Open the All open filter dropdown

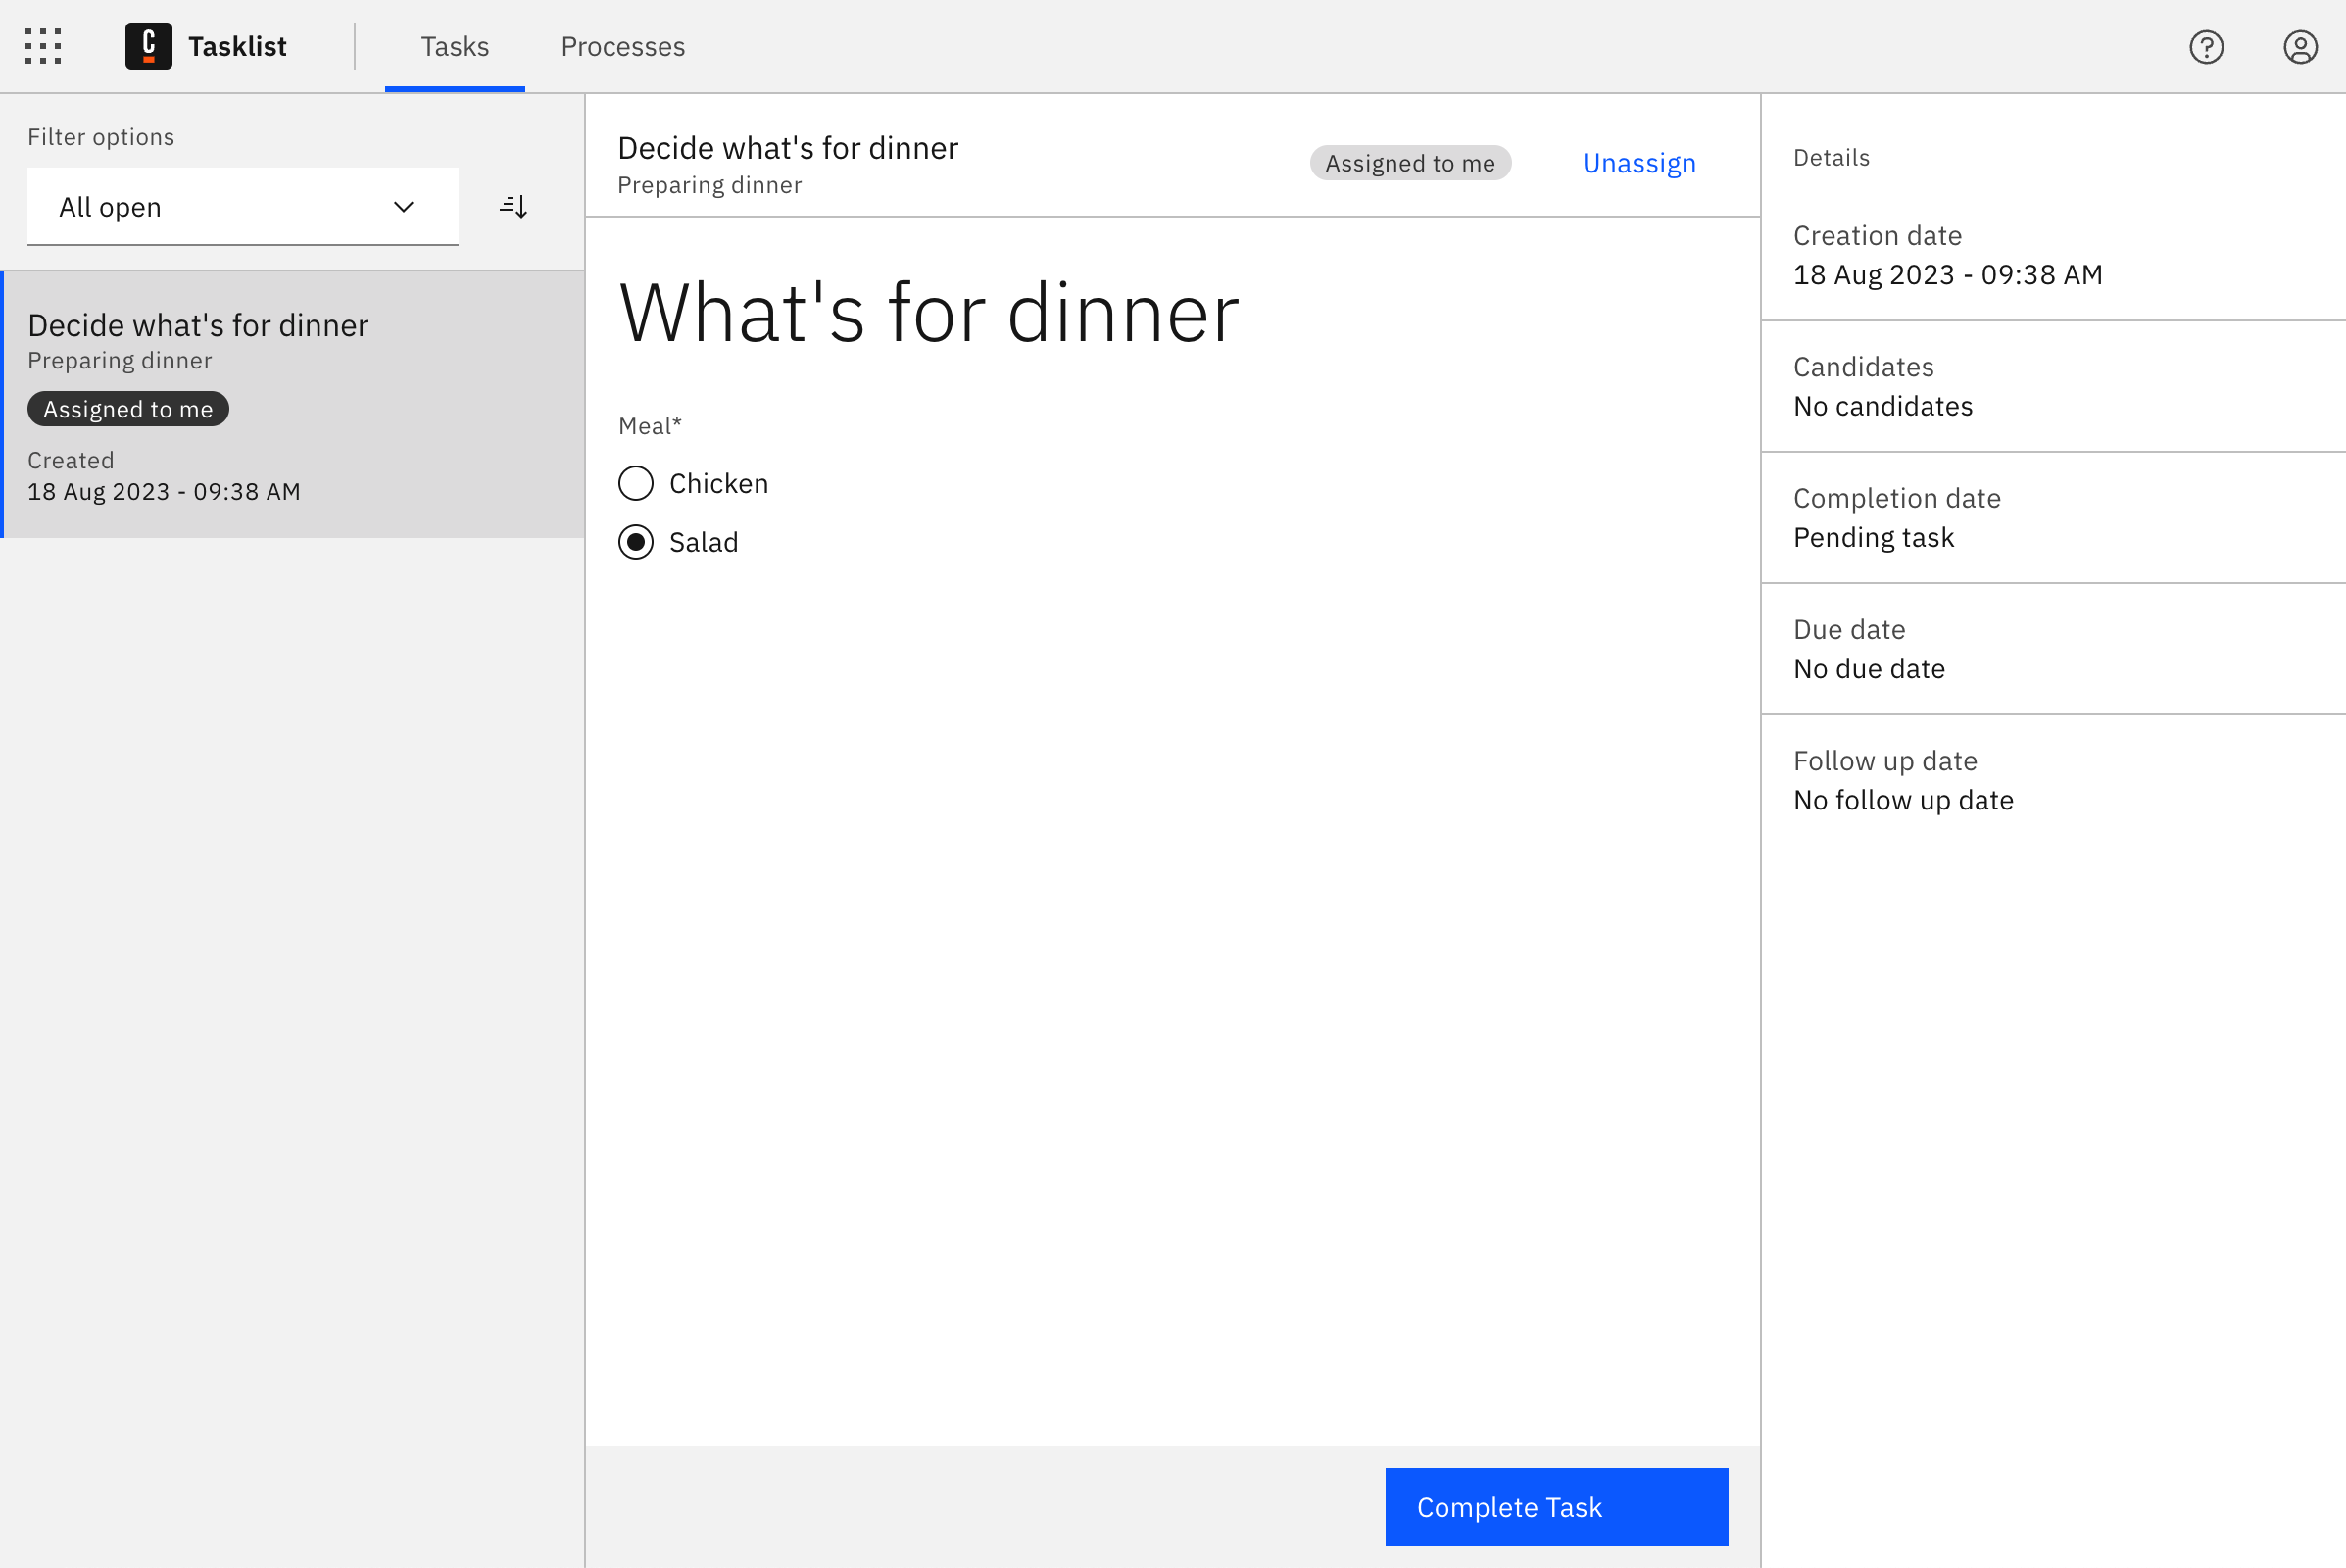pos(242,206)
